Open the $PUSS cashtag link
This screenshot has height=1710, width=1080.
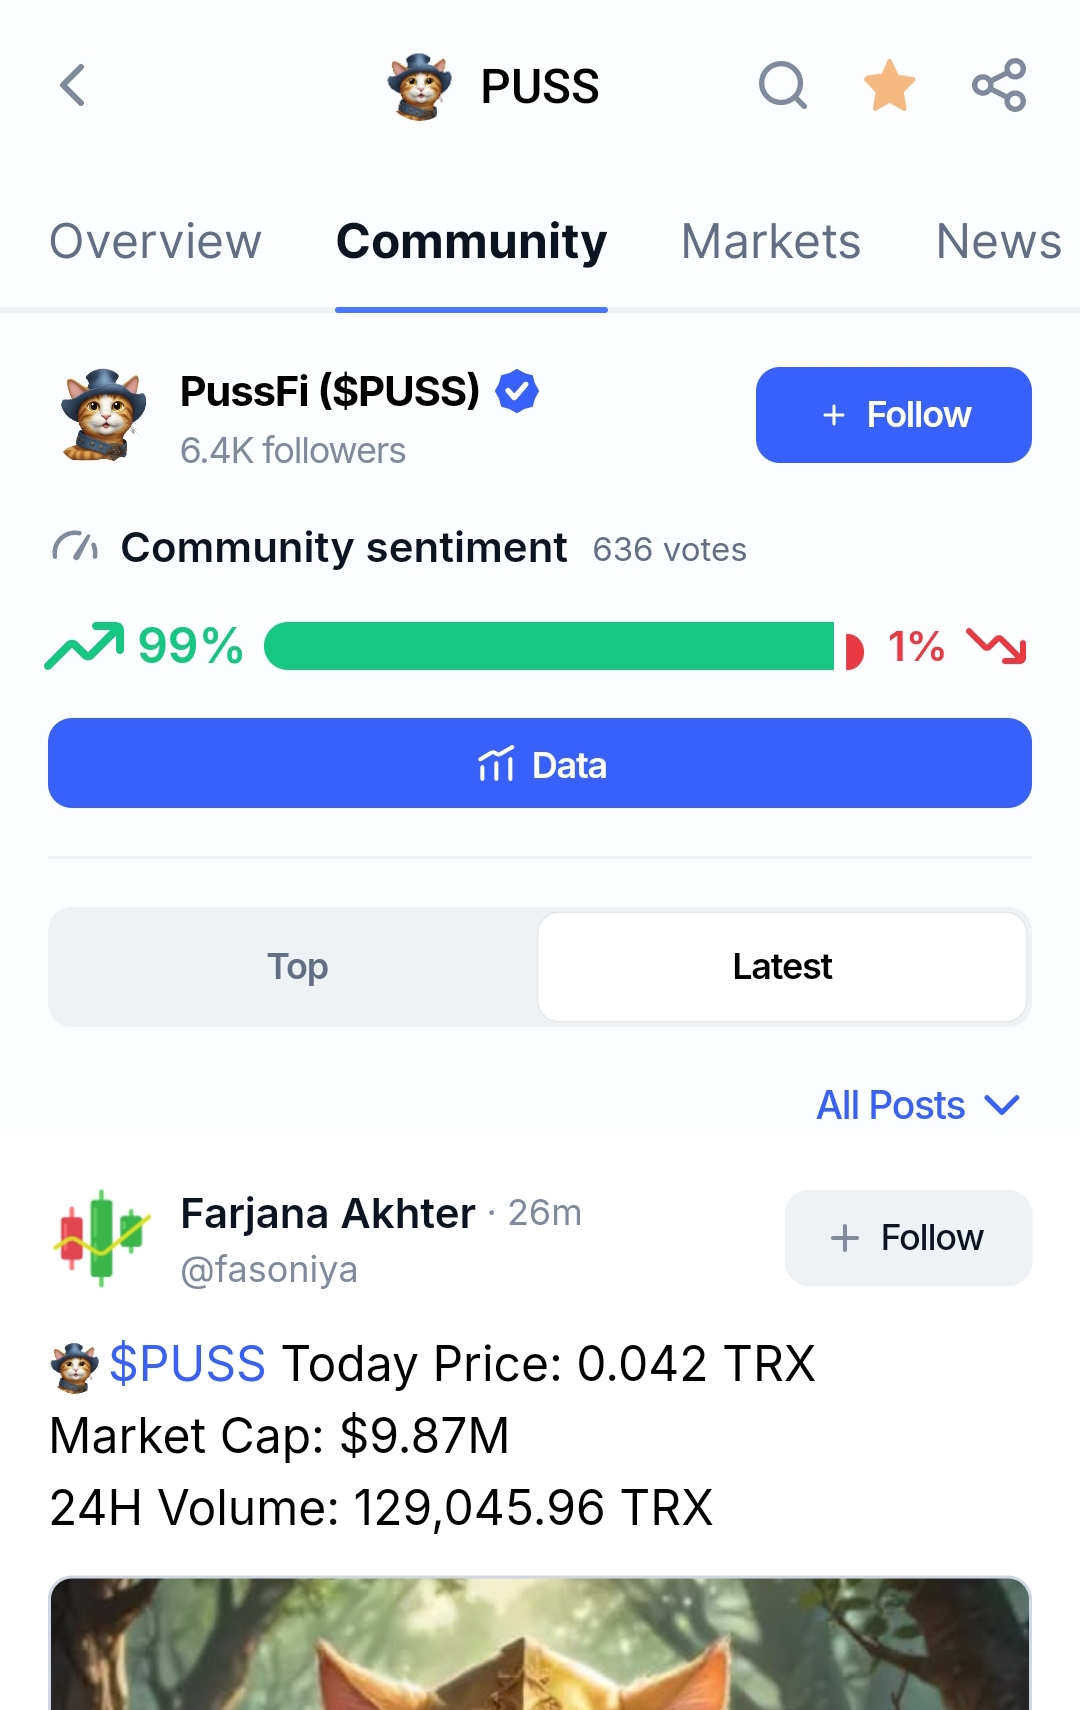tap(187, 1364)
